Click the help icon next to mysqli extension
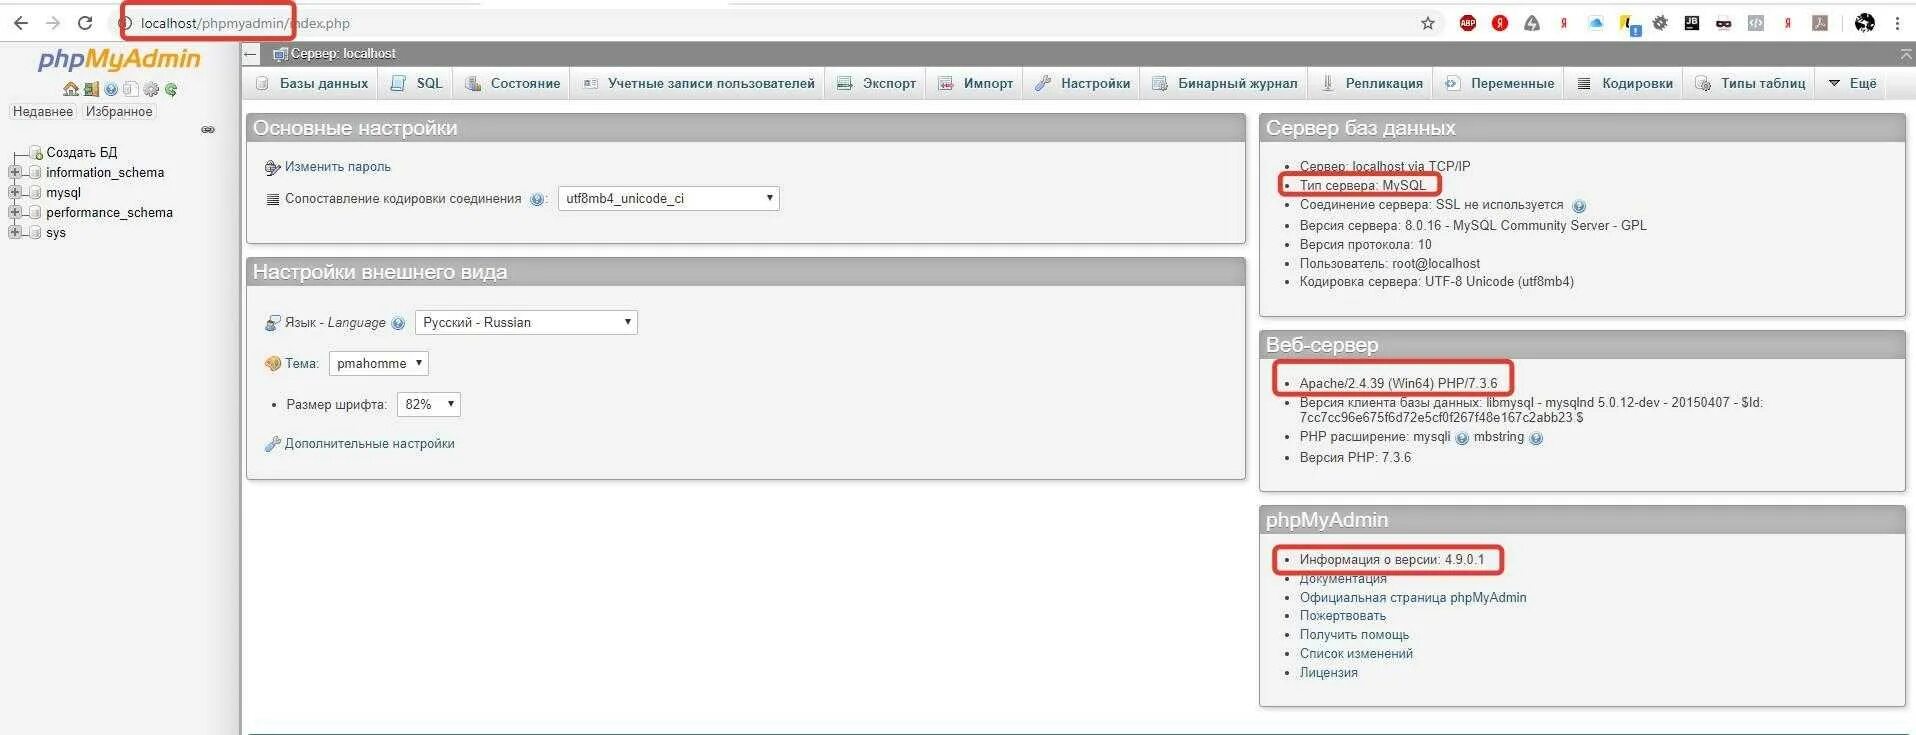 pos(1462,438)
